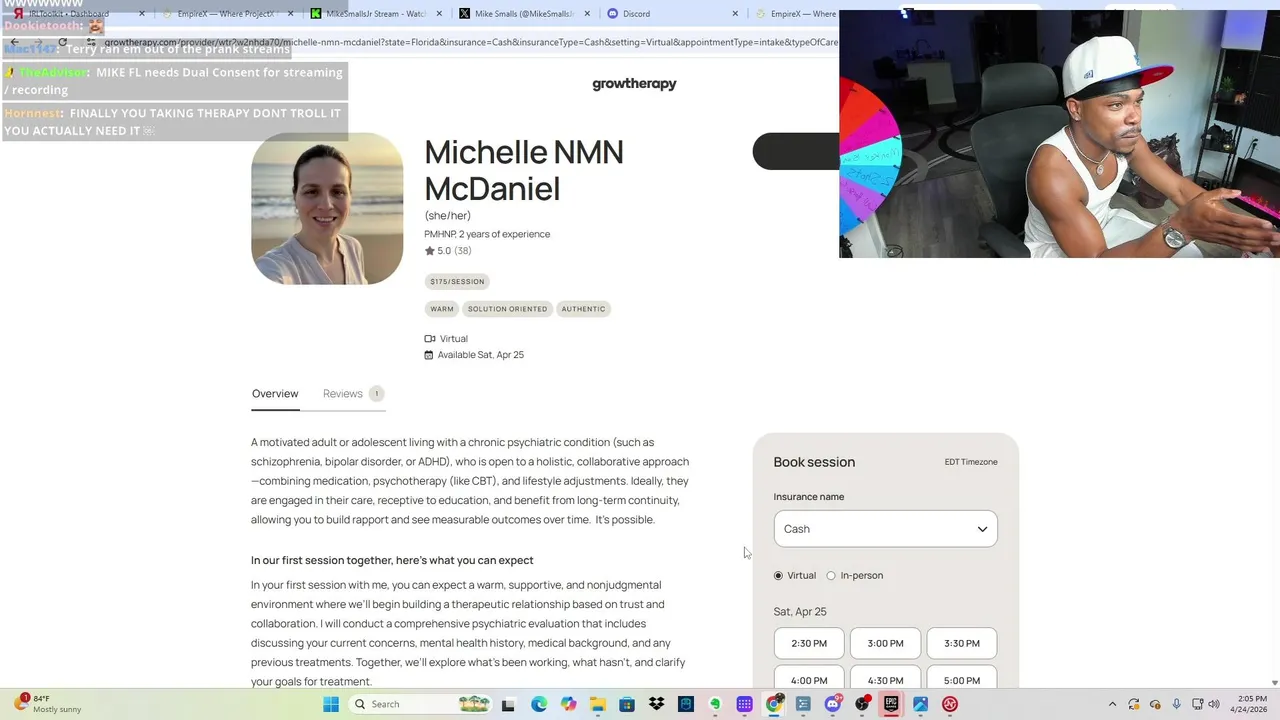
Task: Launch Microsoft Edge from the taskbar
Action: pyautogui.click(x=539, y=704)
